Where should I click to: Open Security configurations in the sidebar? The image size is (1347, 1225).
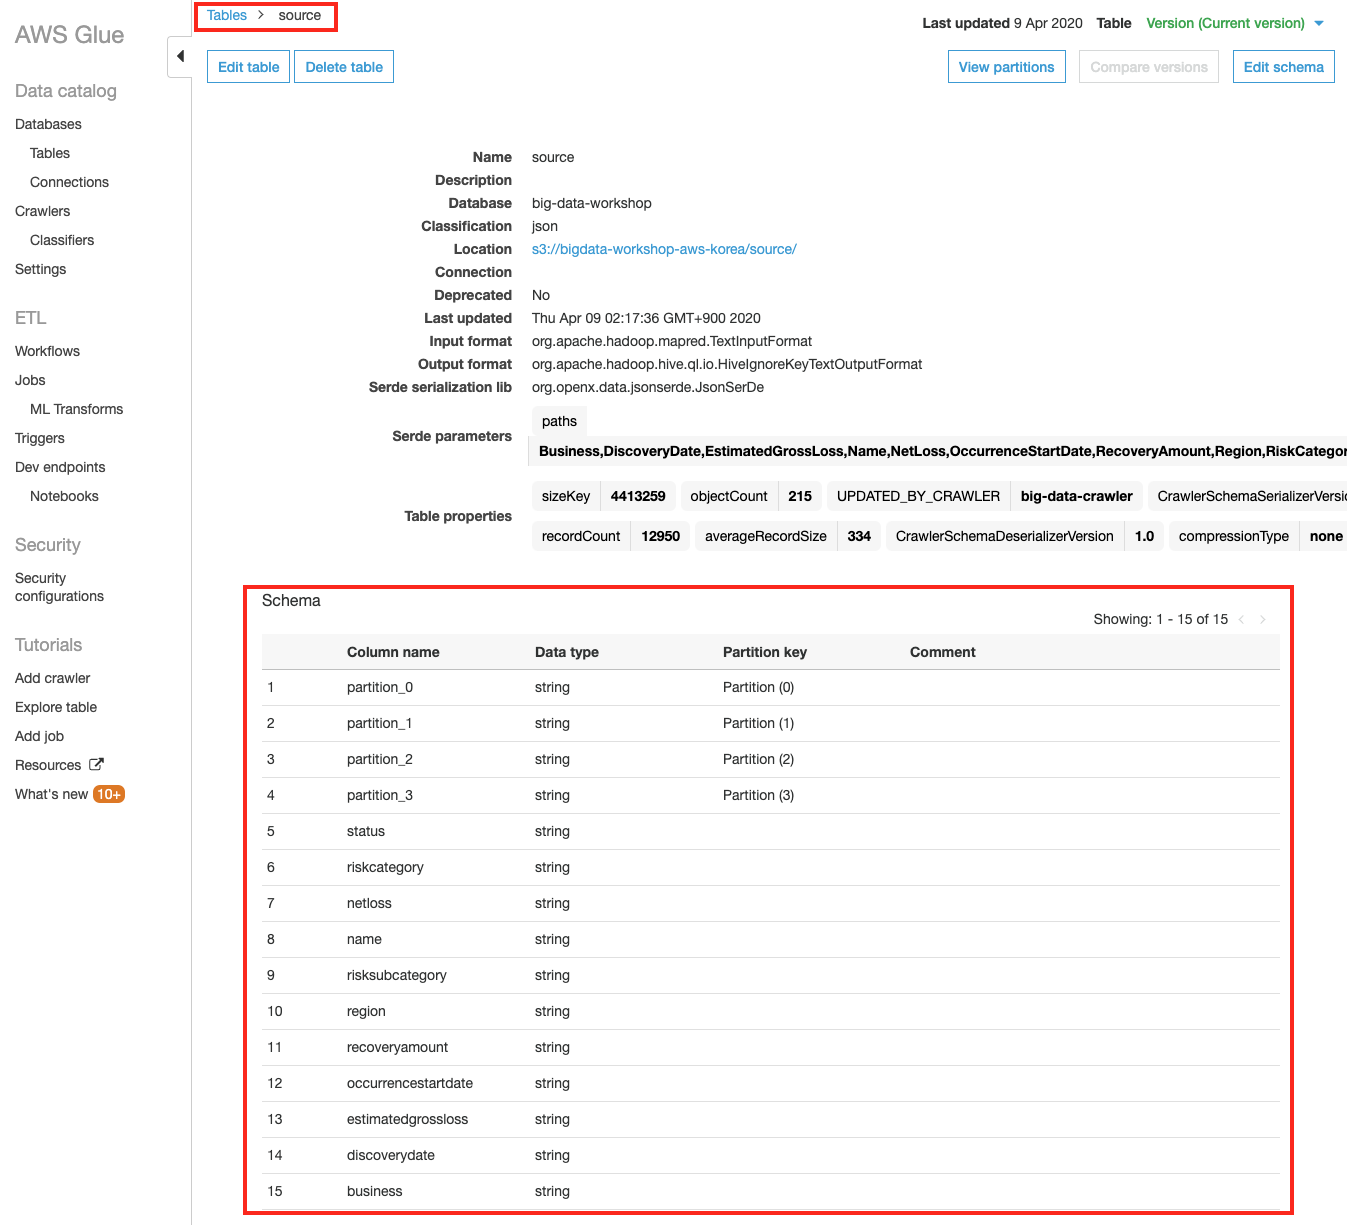click(59, 587)
